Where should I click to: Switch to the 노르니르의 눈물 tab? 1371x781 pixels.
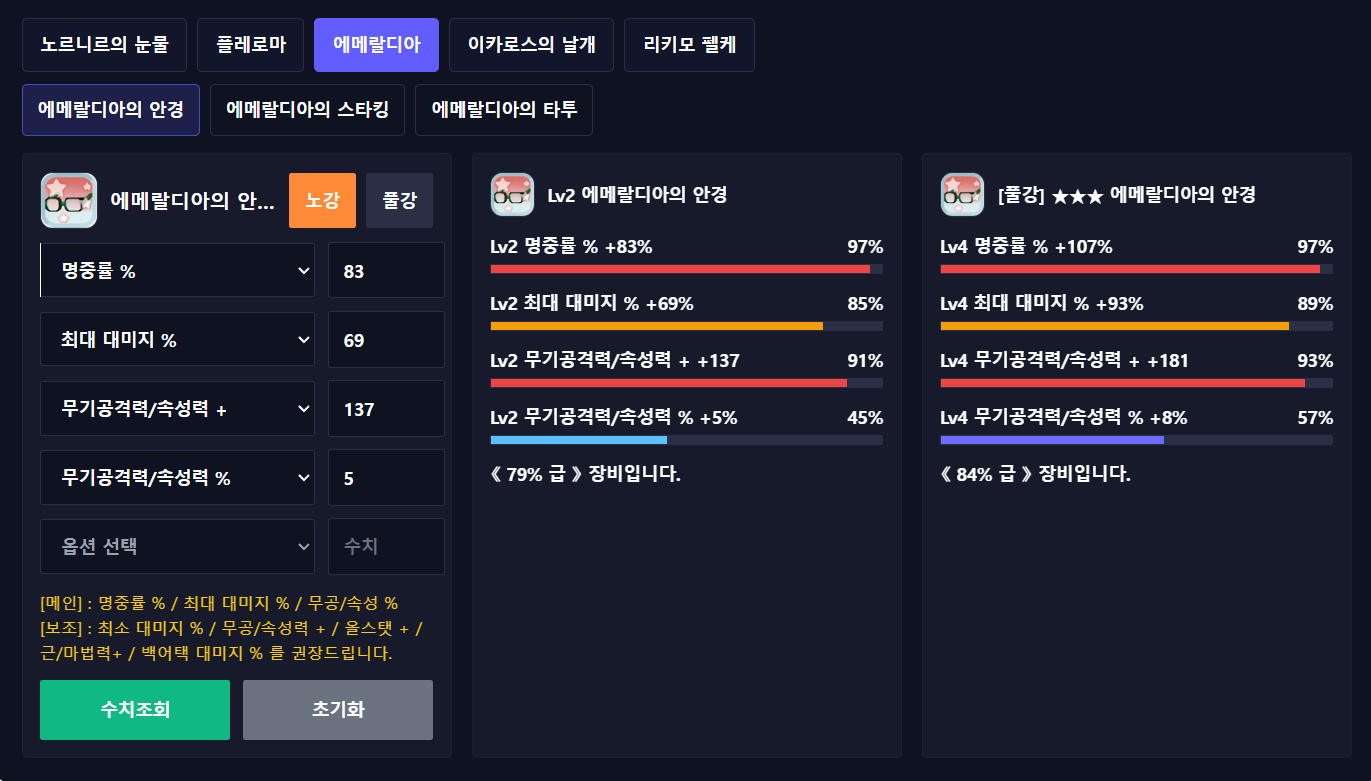point(105,45)
